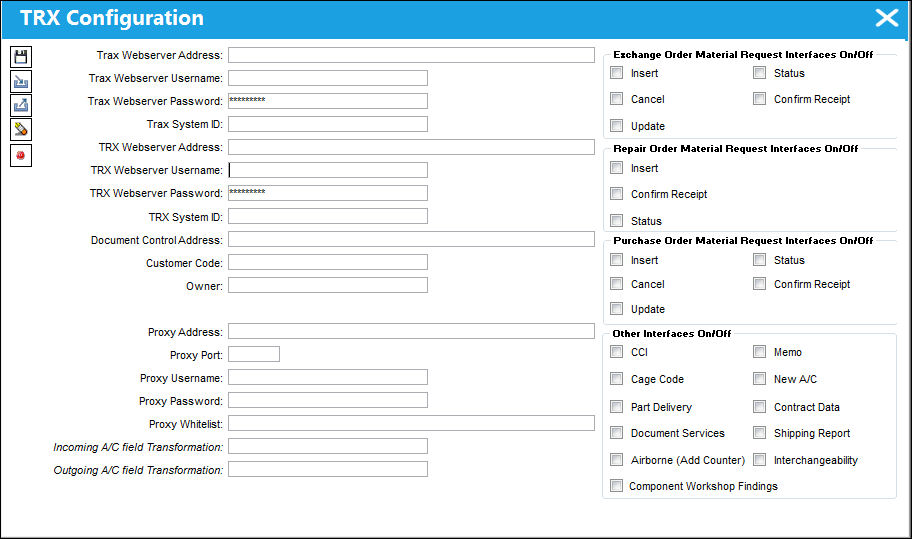Tick the Memo interface checkbox
Viewport: 912px width, 539px height.
[x=760, y=352]
